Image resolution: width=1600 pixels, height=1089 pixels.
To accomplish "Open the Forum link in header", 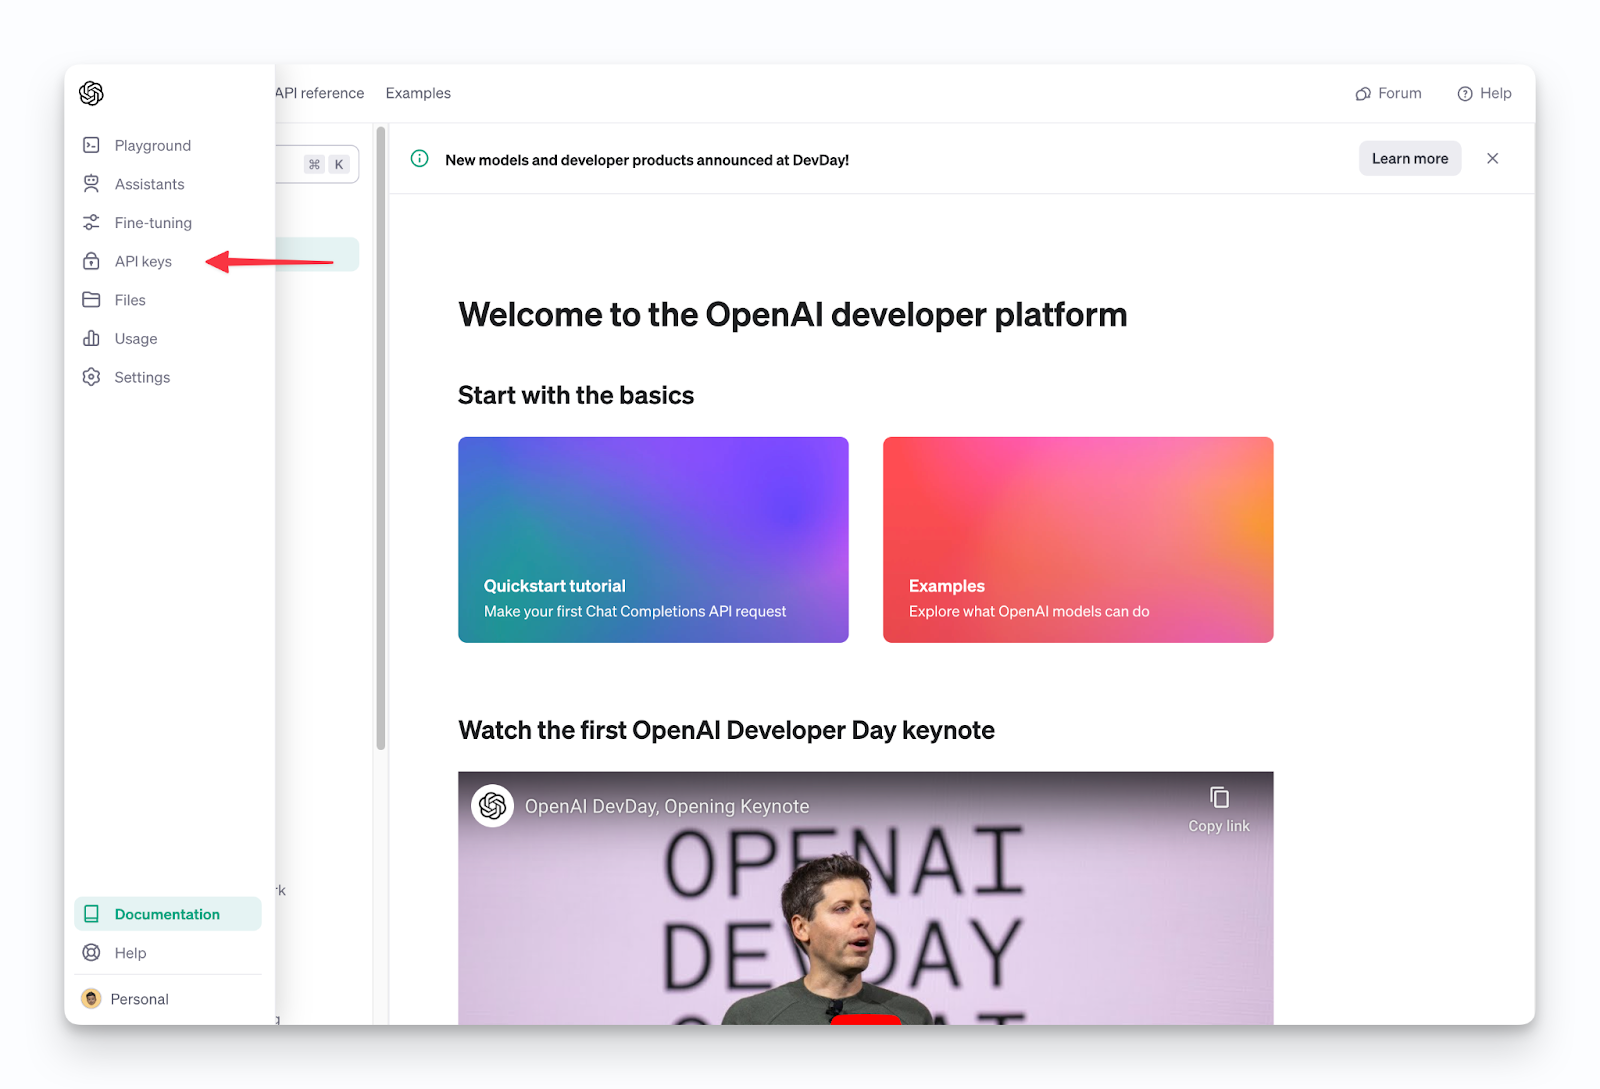I will coord(1389,93).
